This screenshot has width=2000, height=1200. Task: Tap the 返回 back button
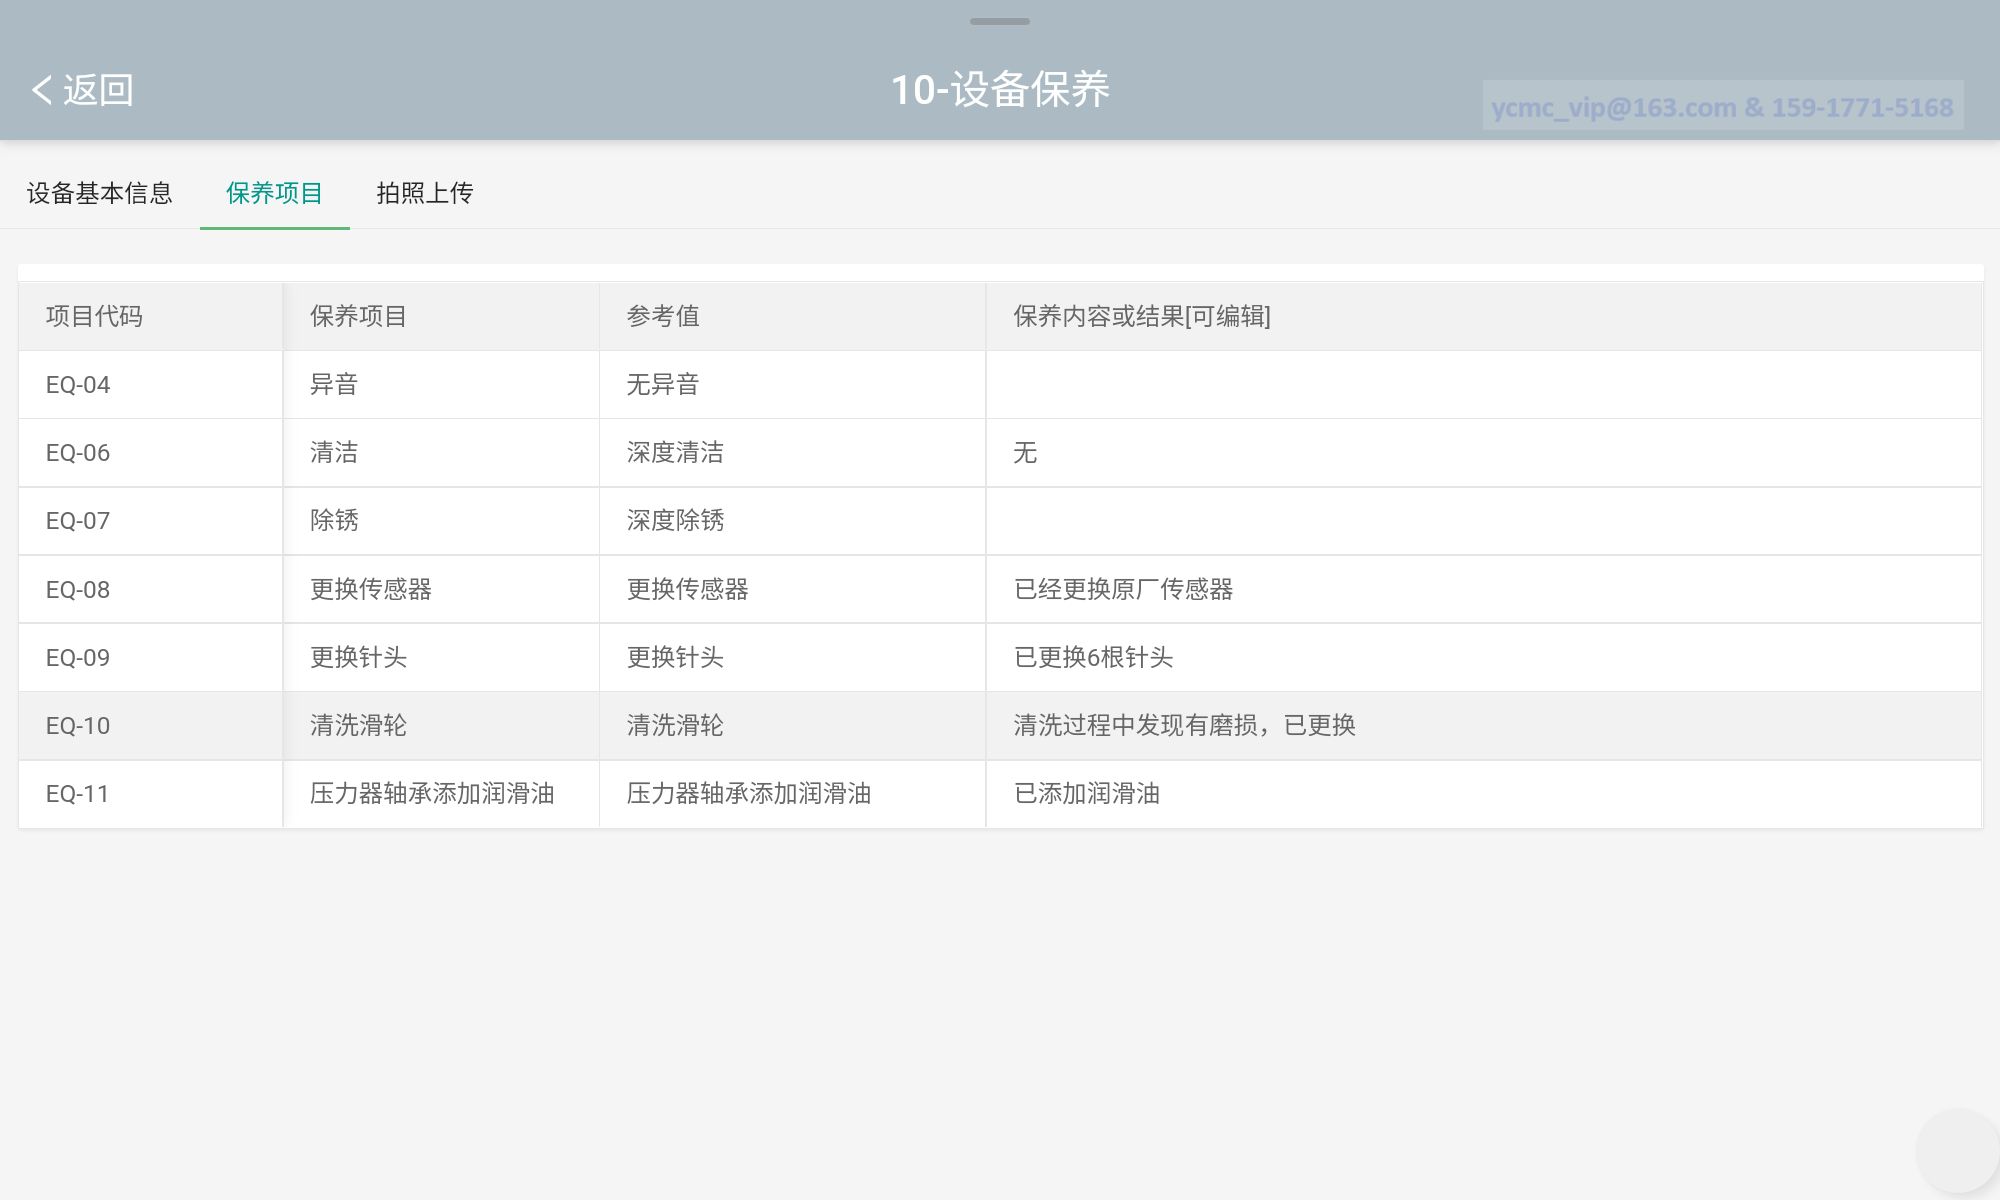[97, 90]
